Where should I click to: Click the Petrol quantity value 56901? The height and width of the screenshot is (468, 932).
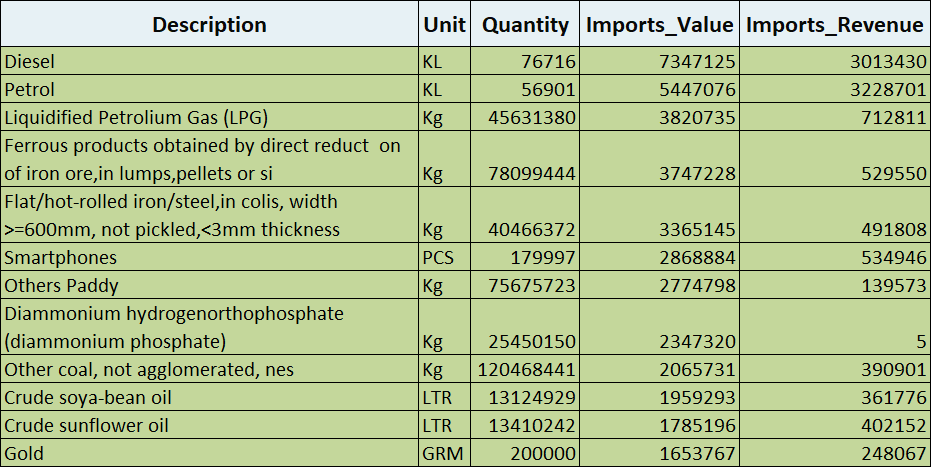point(525,89)
